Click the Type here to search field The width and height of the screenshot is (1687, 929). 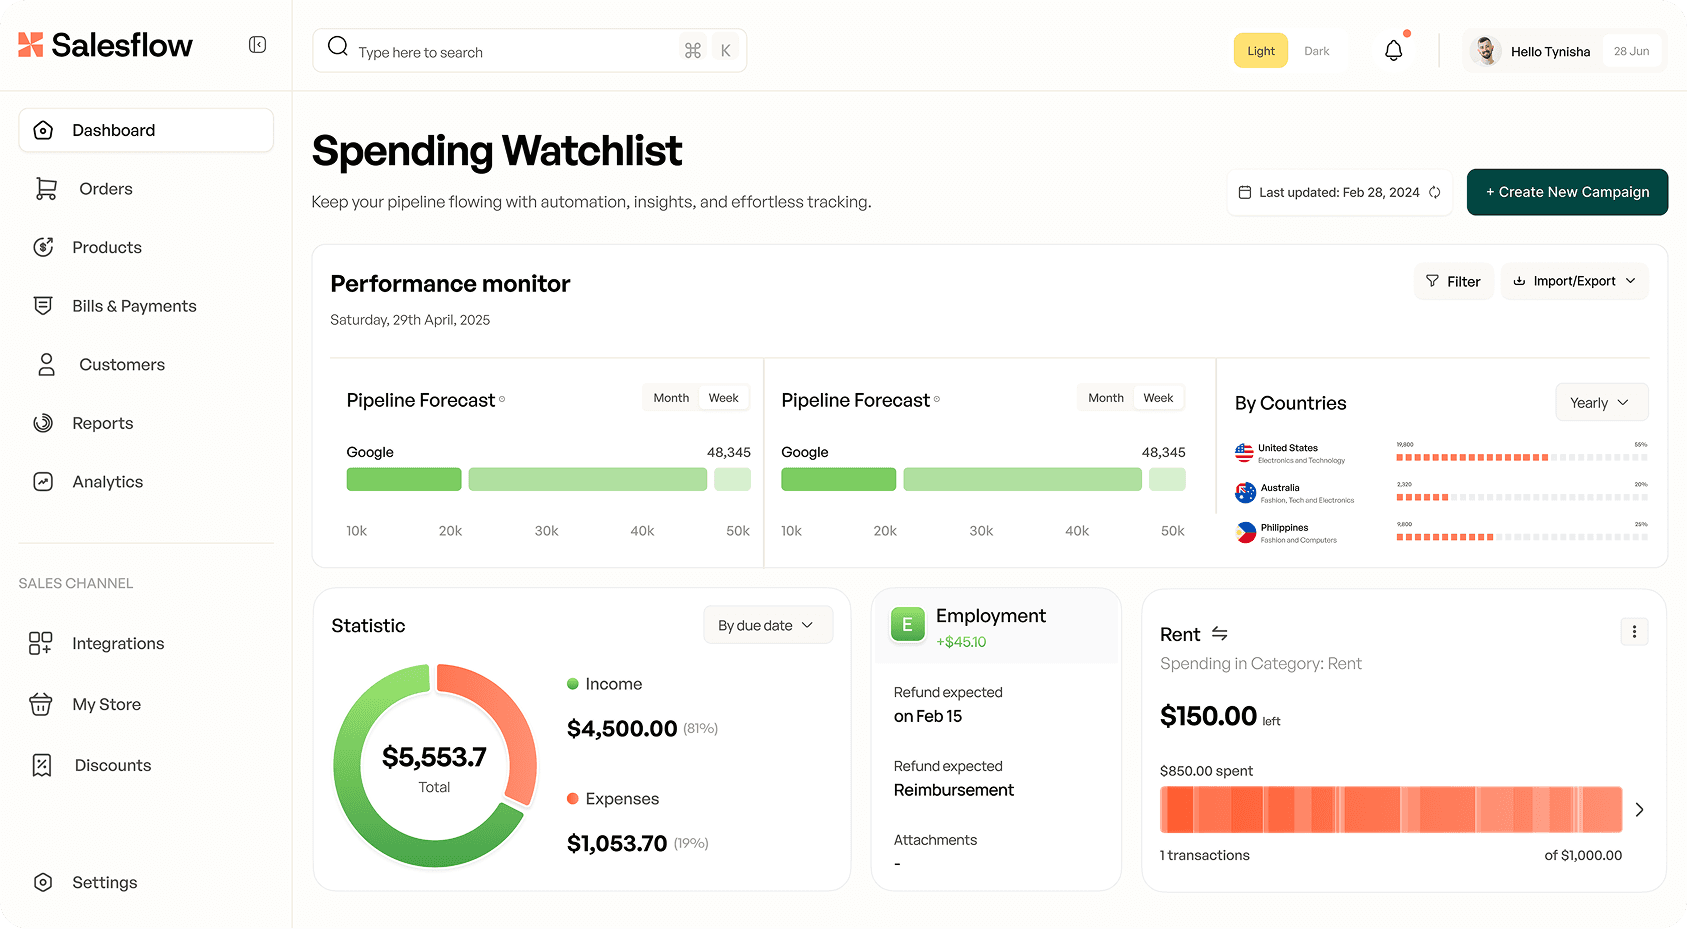tap(529, 50)
